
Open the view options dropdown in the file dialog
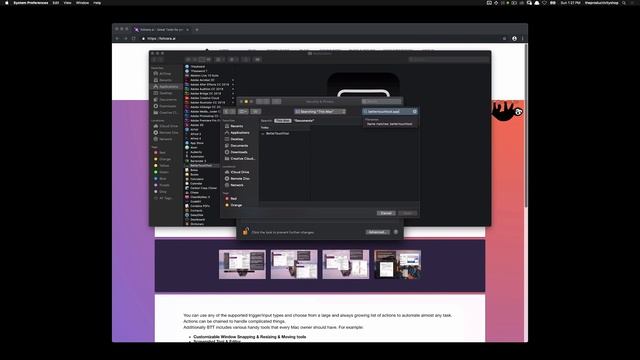pyautogui.click(x=243, y=111)
